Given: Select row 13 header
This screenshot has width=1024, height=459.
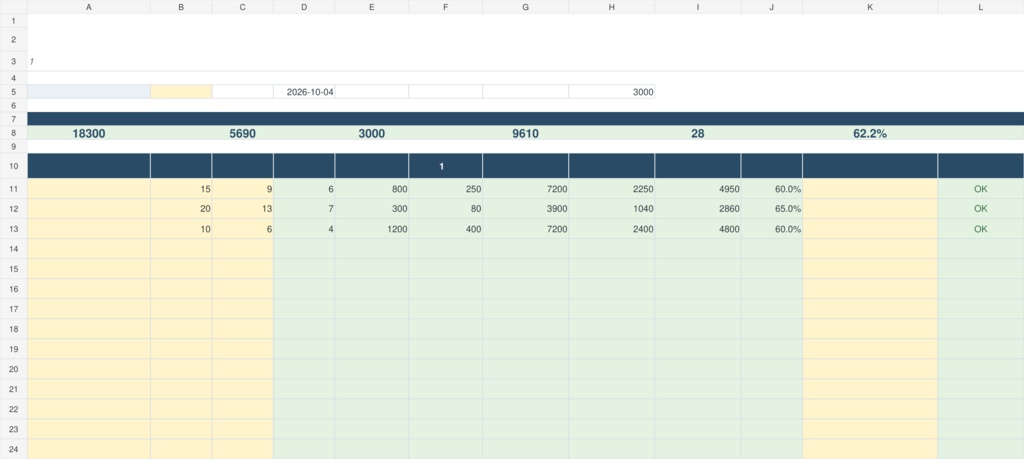Looking at the screenshot, I should (14, 229).
